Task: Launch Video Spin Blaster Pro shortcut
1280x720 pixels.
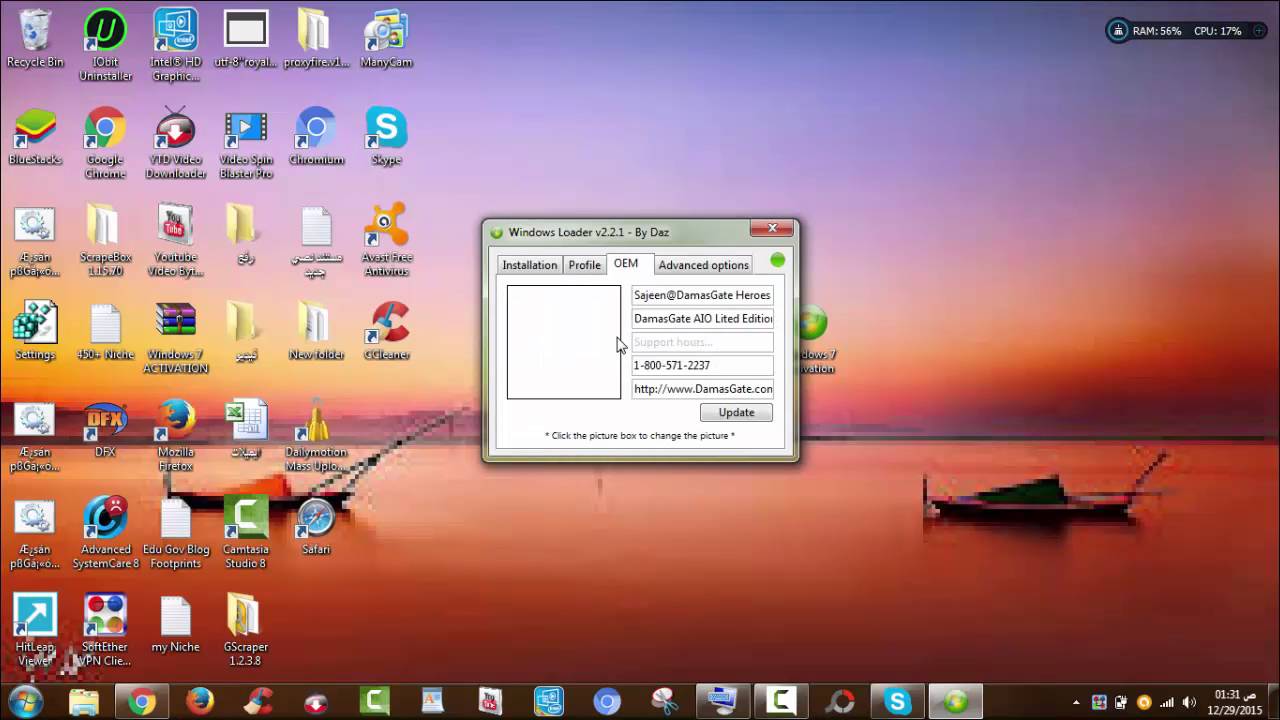Action: point(246,143)
